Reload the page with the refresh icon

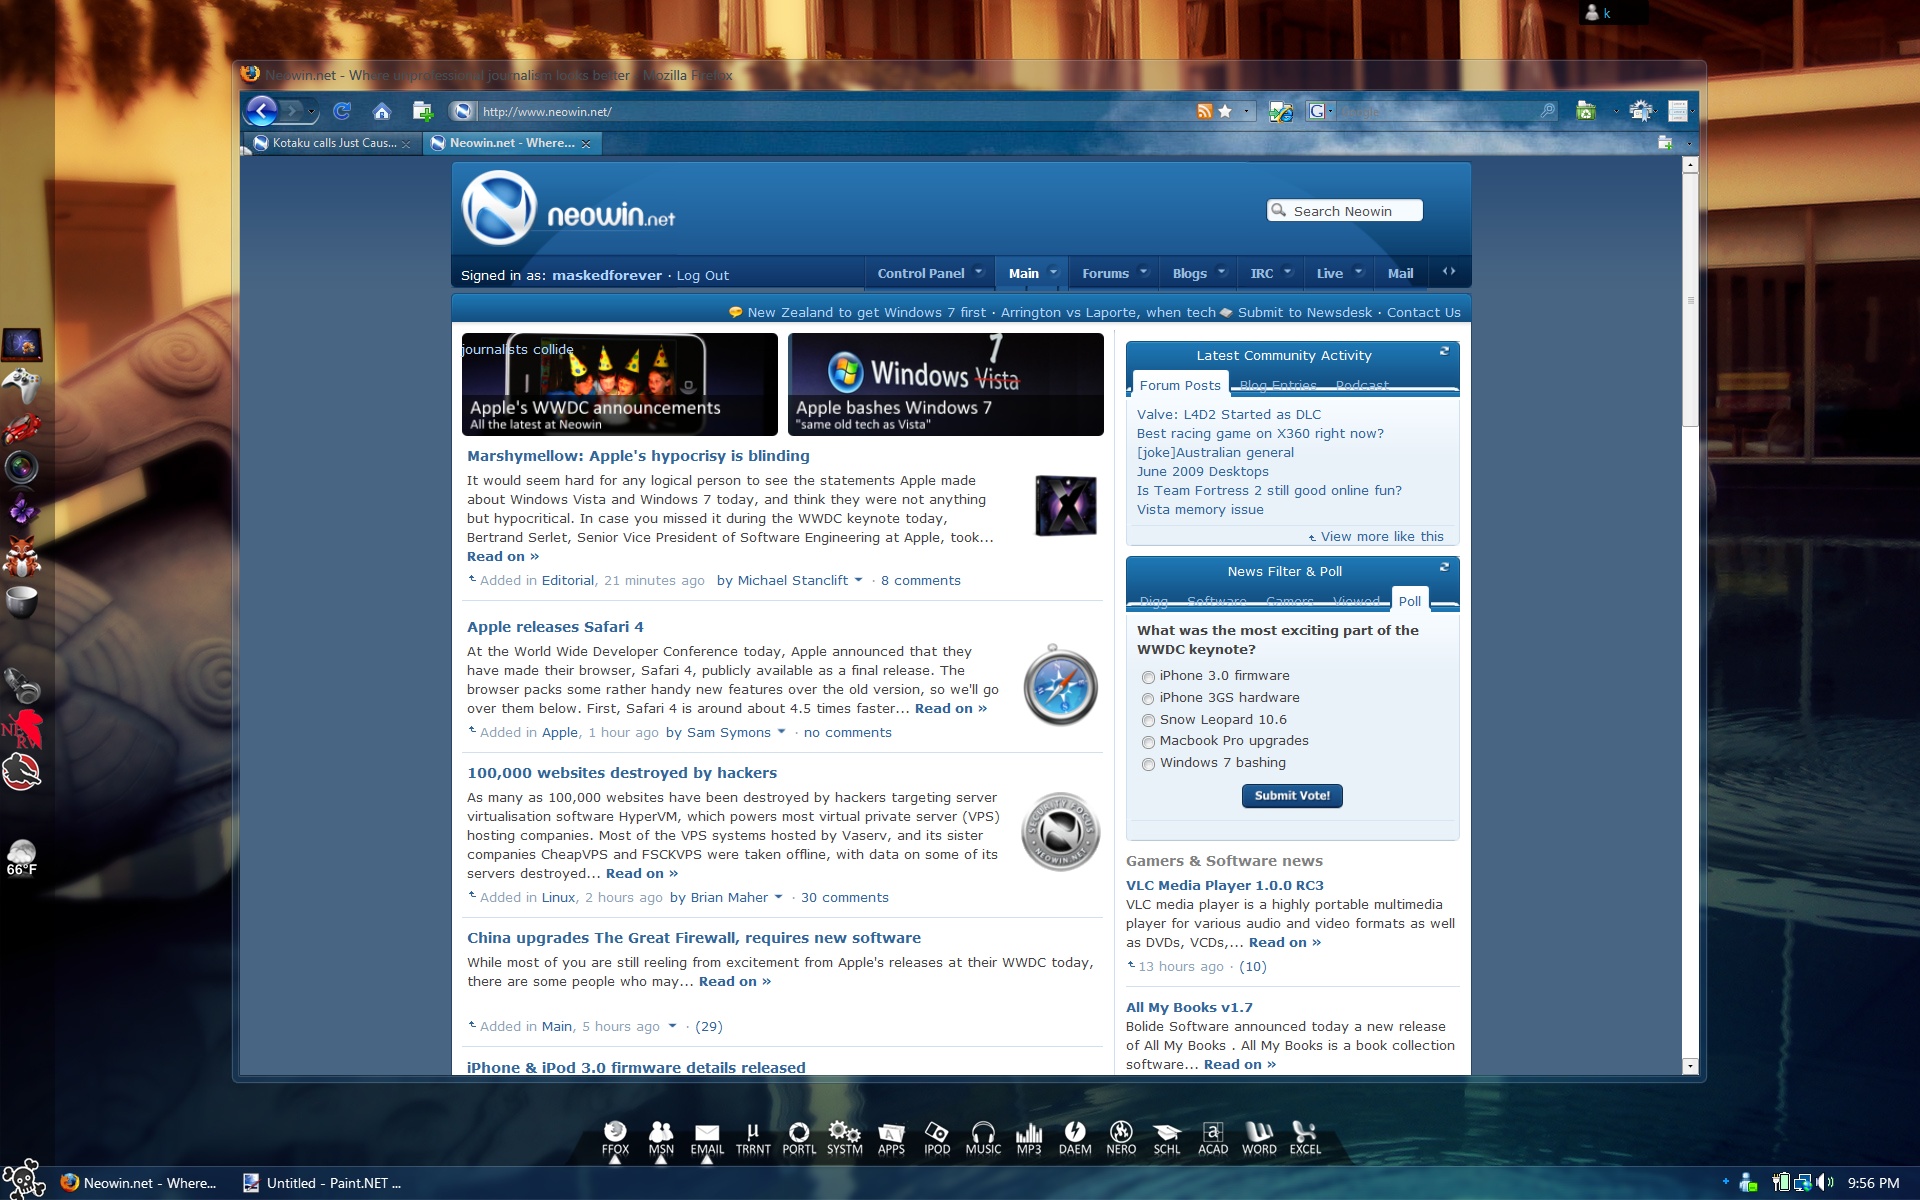coord(342,111)
